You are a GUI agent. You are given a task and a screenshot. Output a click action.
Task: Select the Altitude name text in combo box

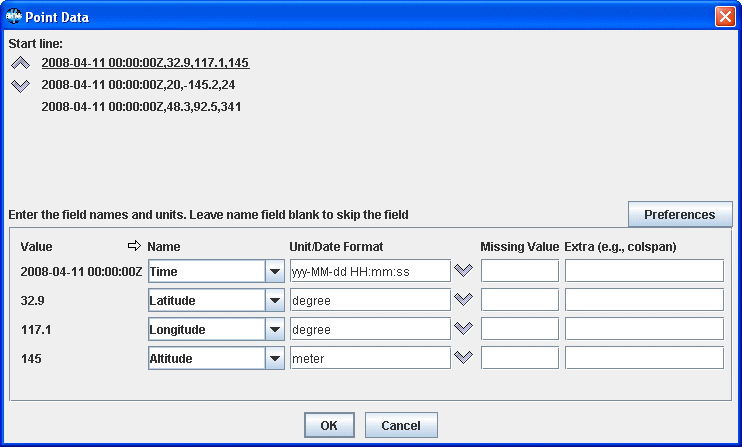pos(171,359)
